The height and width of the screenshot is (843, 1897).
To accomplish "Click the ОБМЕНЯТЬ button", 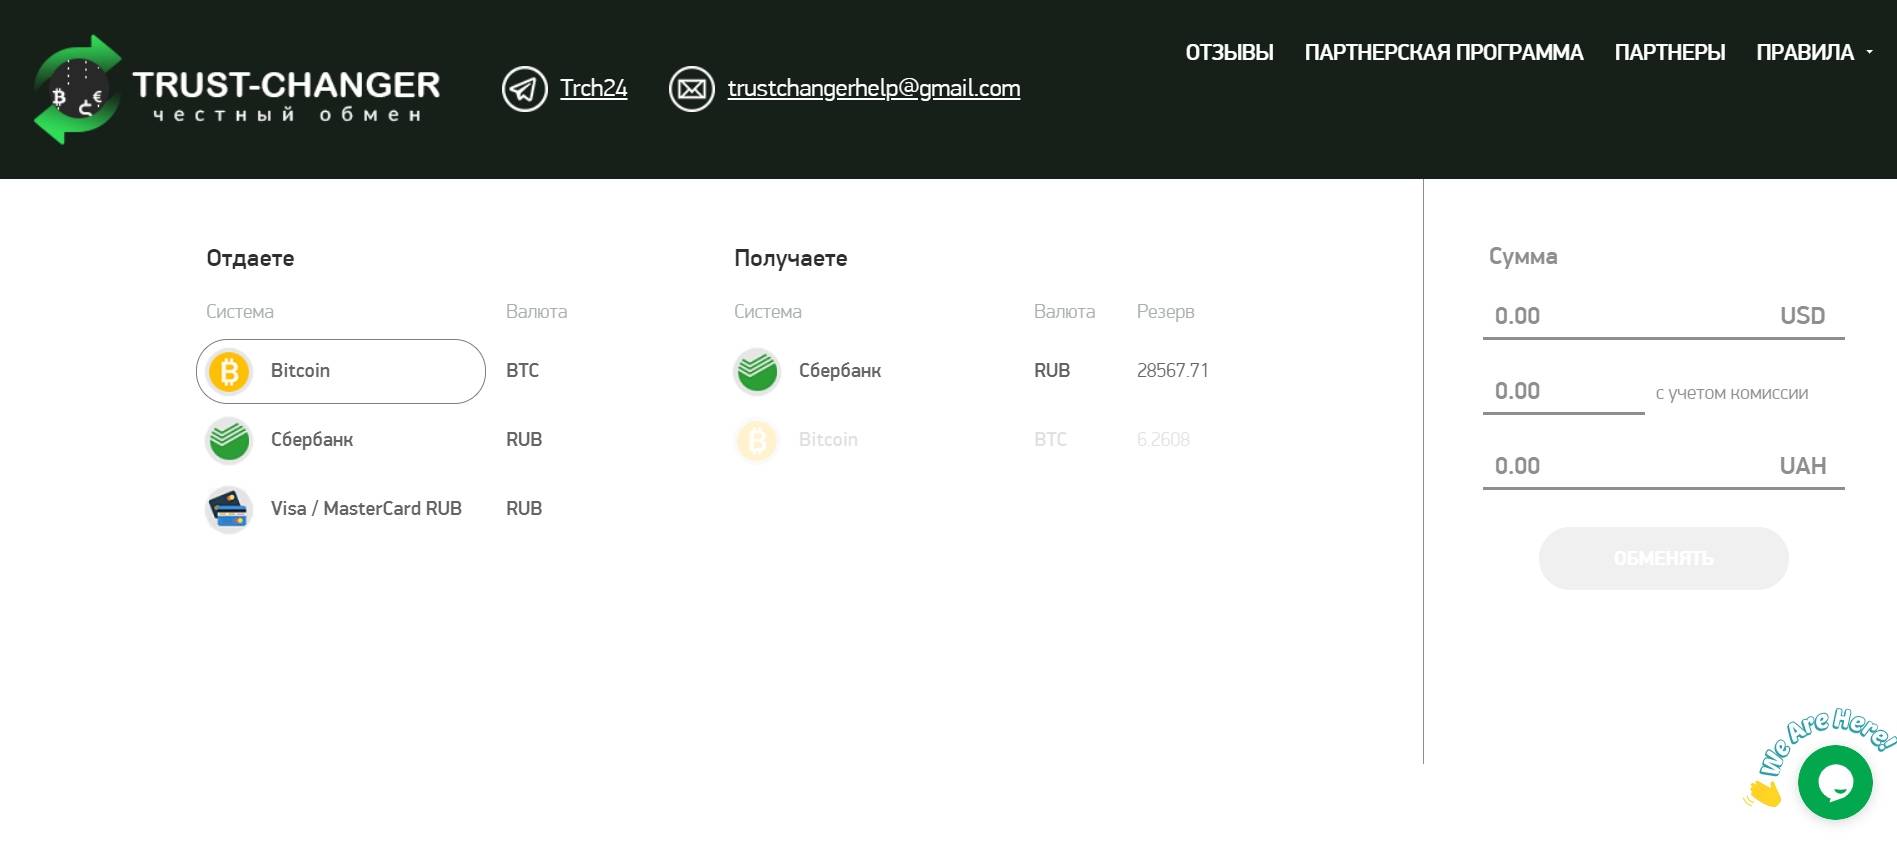I will tap(1663, 558).
